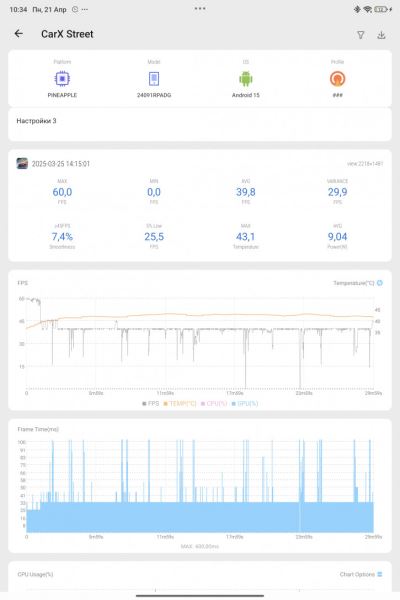Tap the Android 15 robot icon

tap(246, 79)
